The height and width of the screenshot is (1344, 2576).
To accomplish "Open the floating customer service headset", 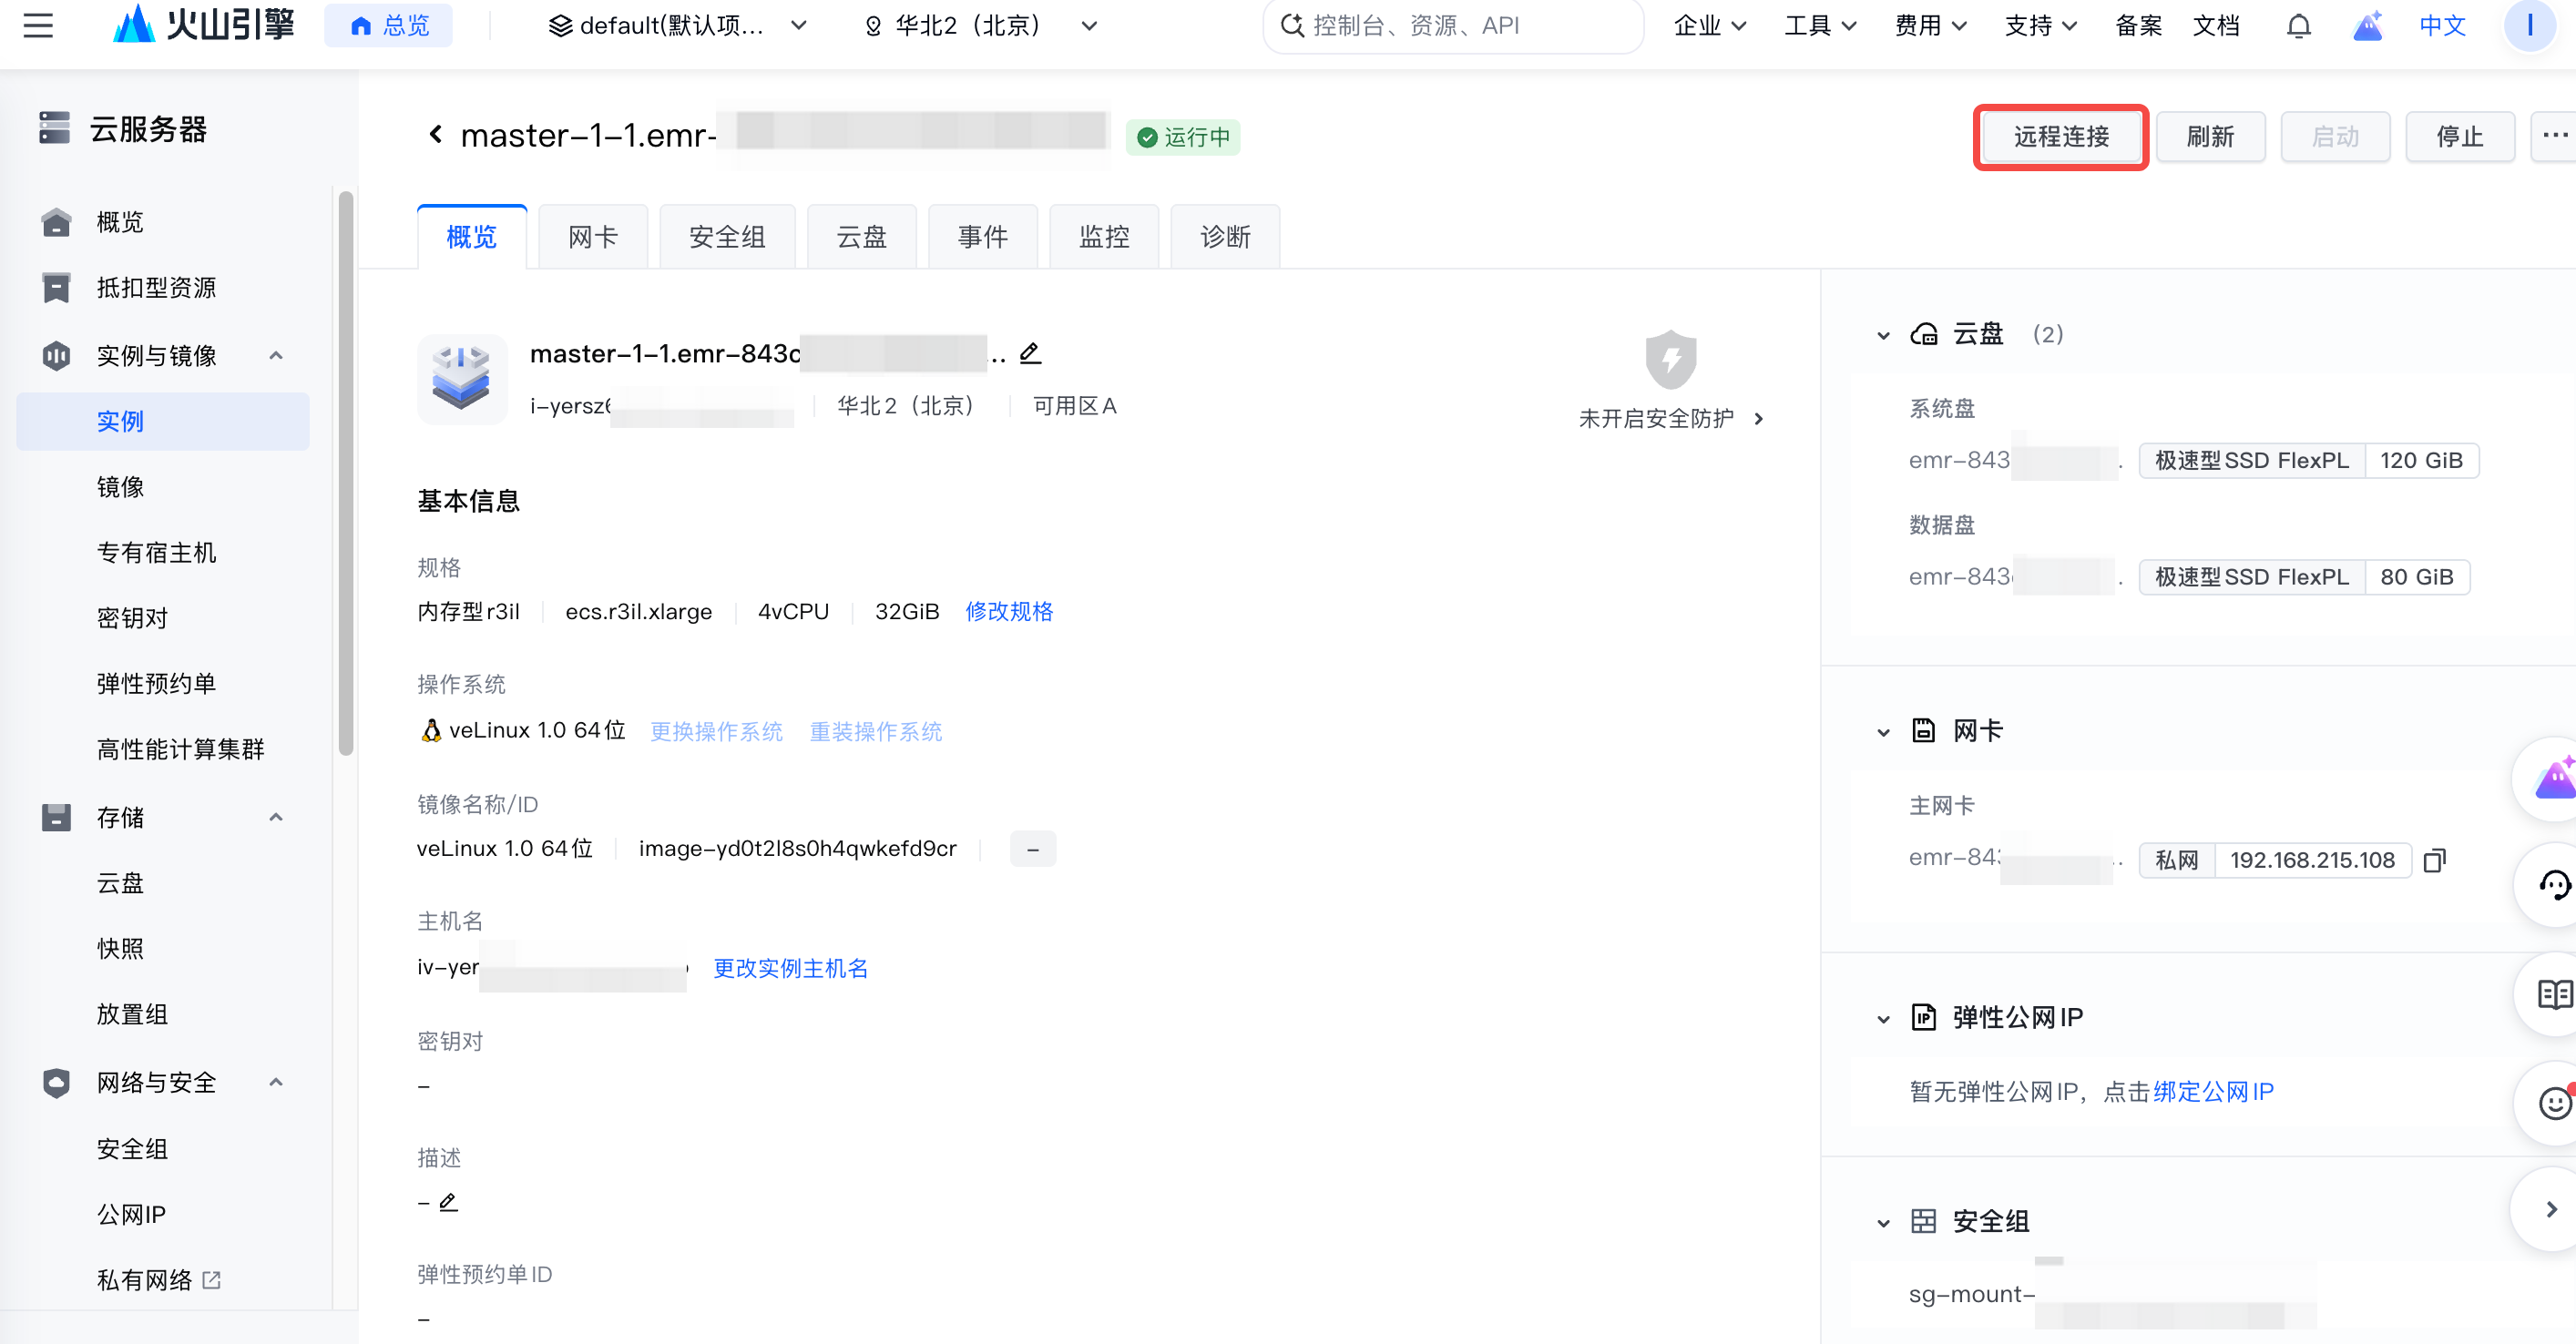I will point(2553,884).
